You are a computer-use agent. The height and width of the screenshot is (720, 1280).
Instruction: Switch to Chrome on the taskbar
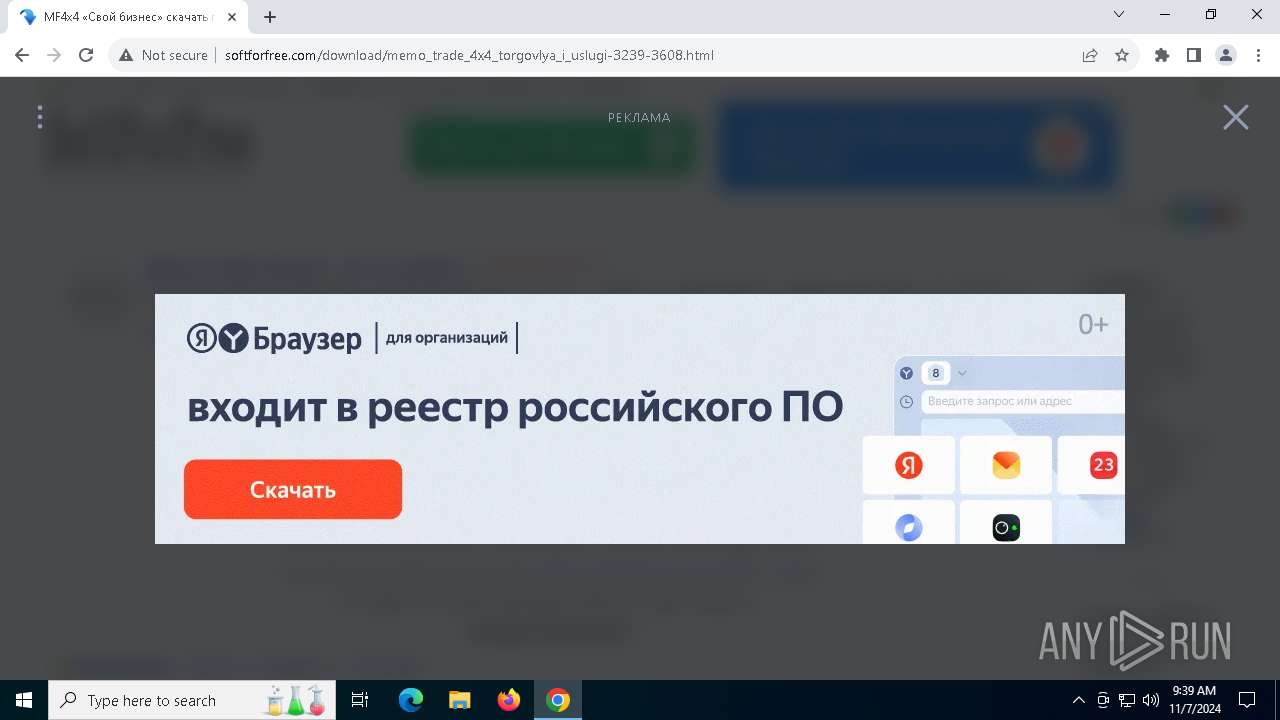click(558, 700)
